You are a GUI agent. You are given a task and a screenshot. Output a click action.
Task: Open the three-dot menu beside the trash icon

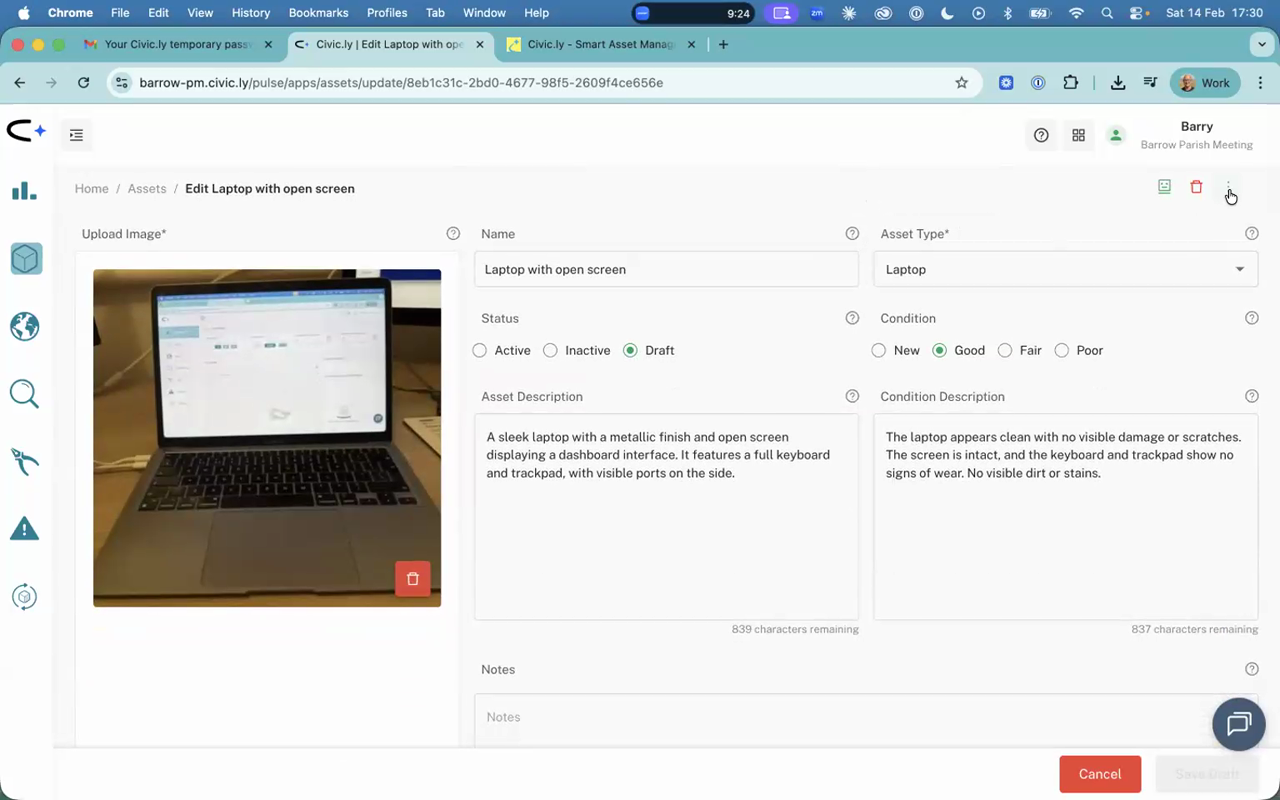click(x=1229, y=187)
